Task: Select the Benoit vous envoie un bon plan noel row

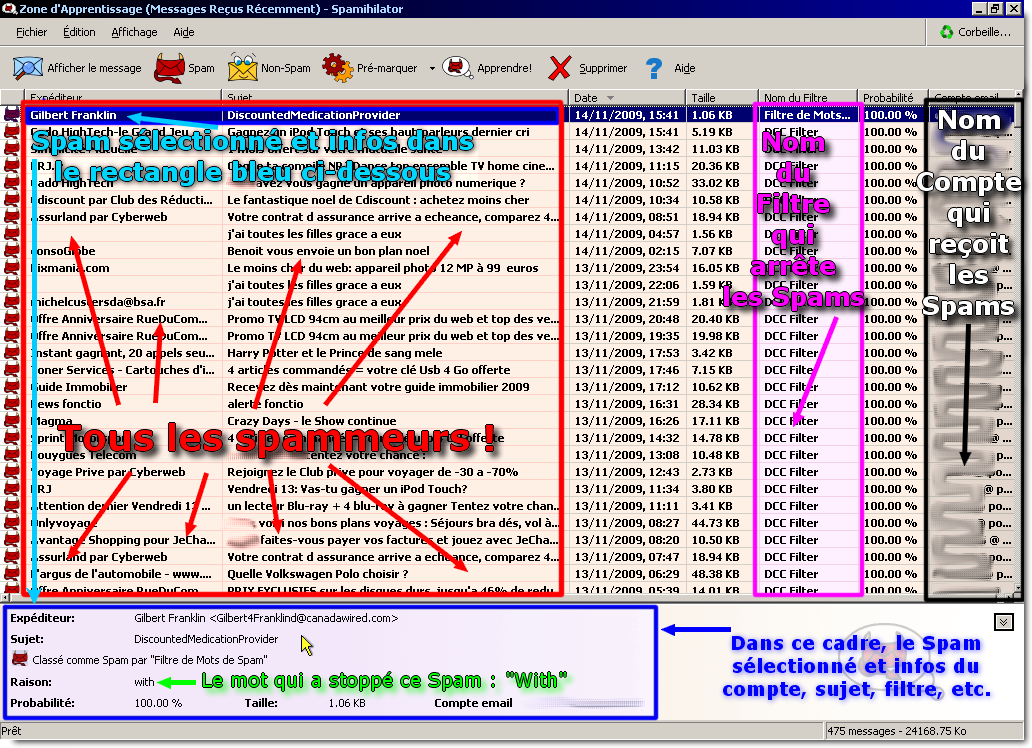Action: click(507, 251)
